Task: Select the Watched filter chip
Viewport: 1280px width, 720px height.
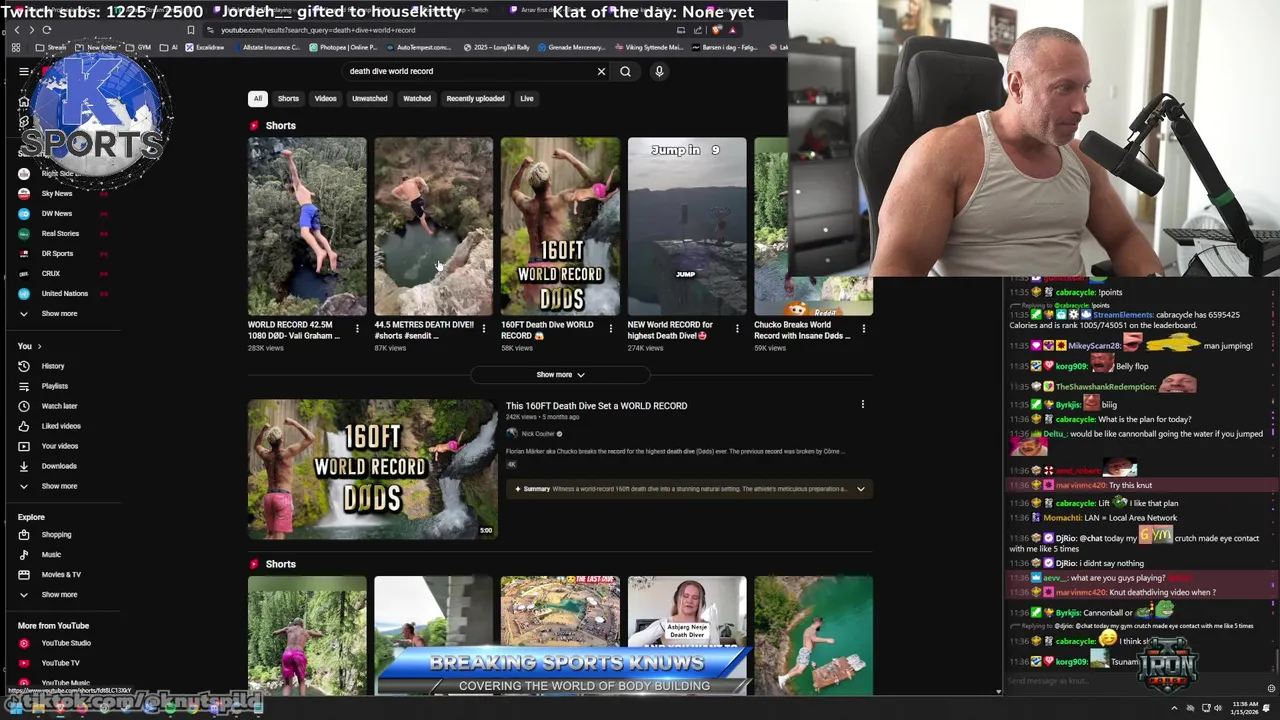Action: pyautogui.click(x=417, y=98)
